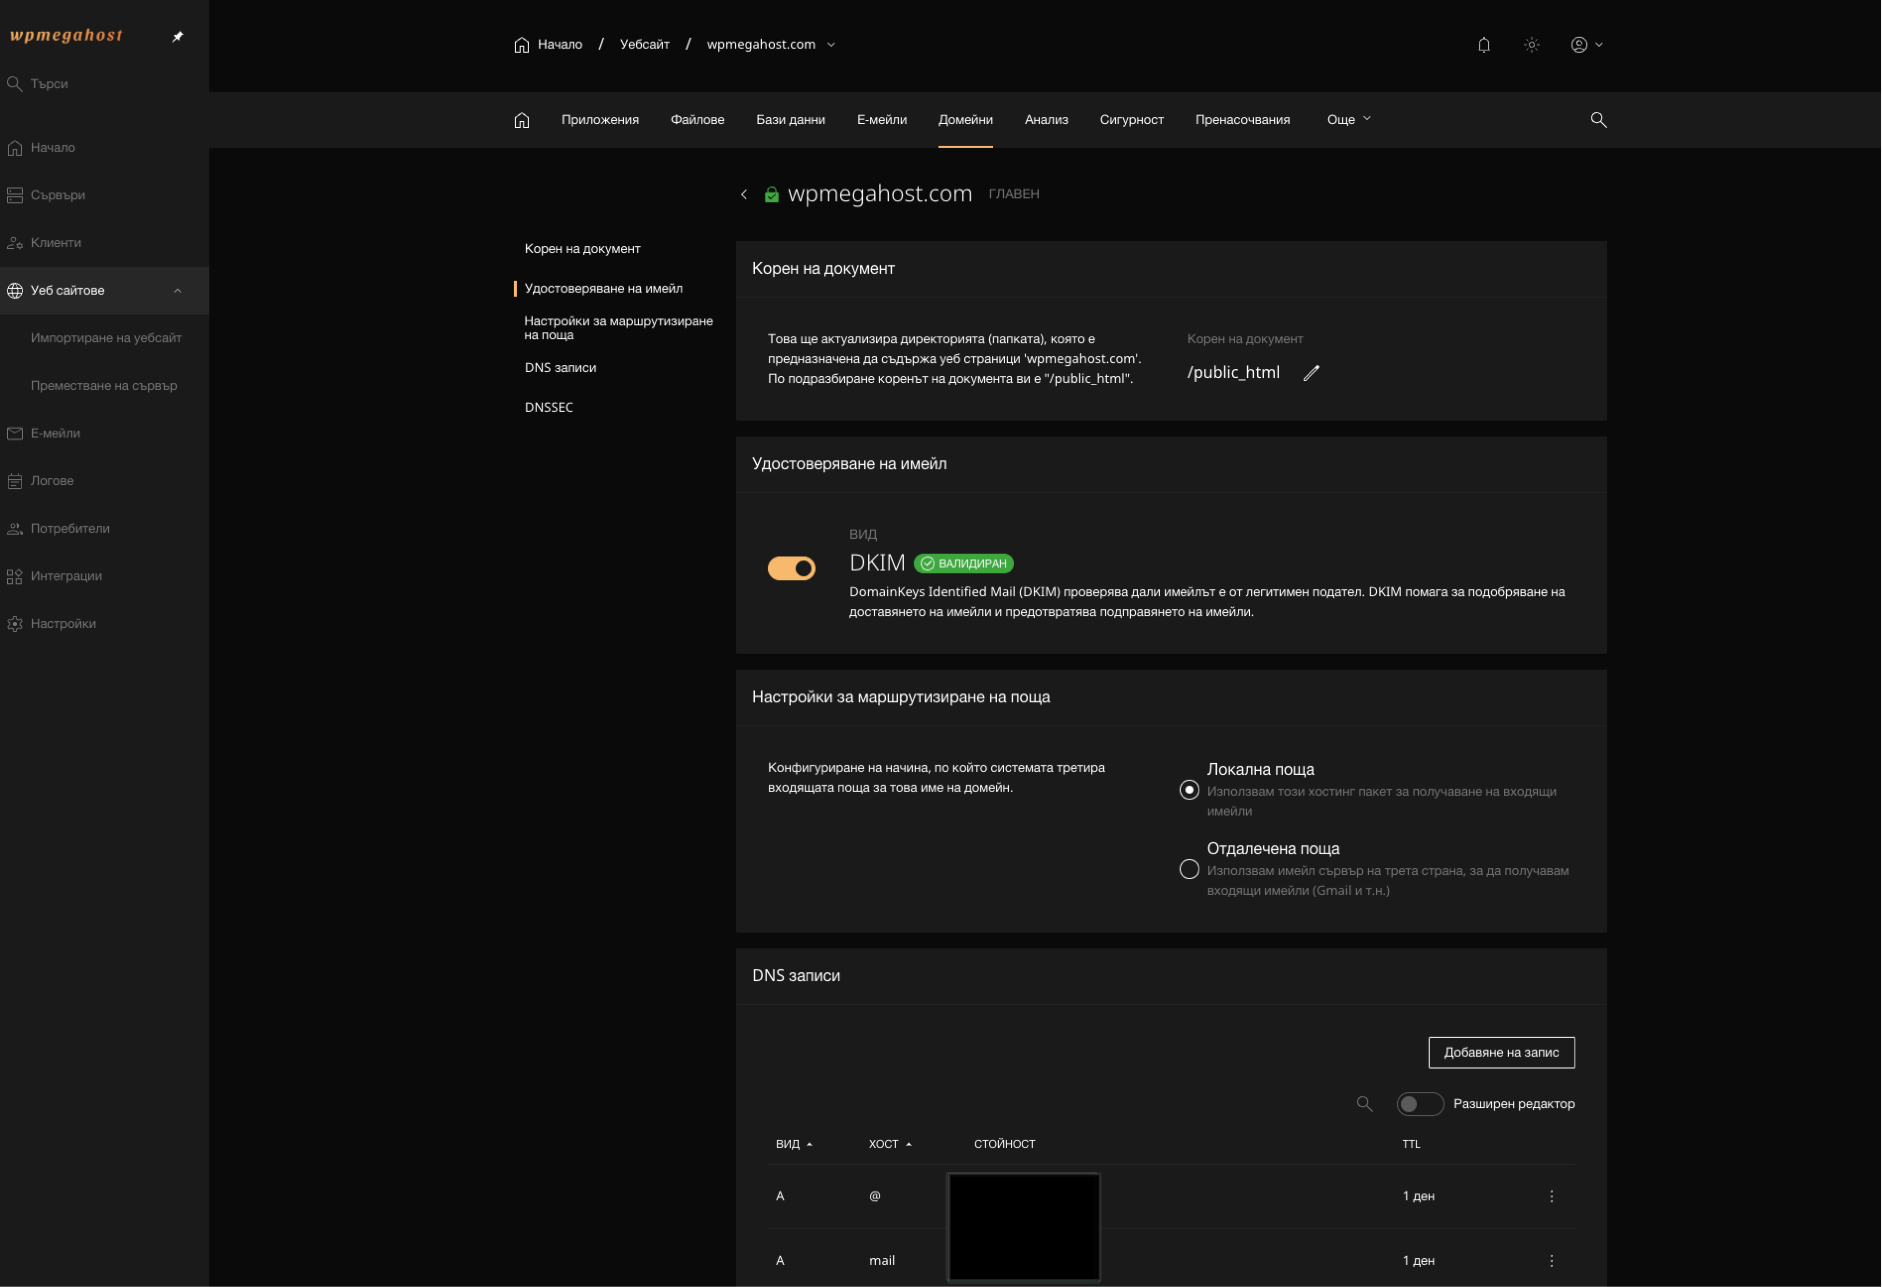The width and height of the screenshot is (1882, 1287).
Task: Click the Уеб сайтове globe icon
Action: coord(15,291)
